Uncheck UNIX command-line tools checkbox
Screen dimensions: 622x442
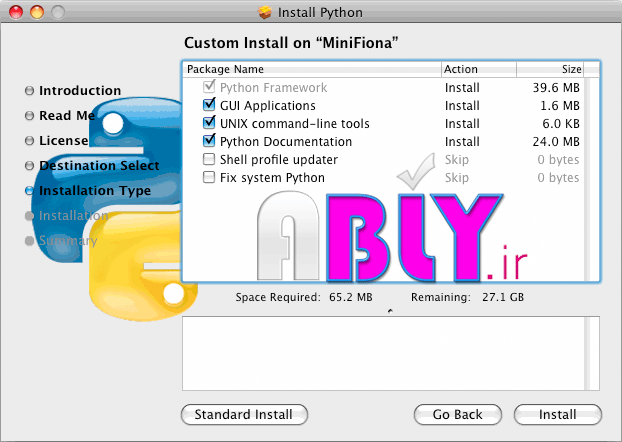pos(209,123)
